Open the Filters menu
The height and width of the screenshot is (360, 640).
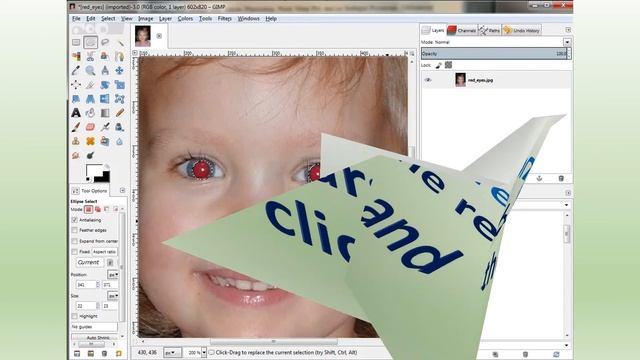click(224, 18)
